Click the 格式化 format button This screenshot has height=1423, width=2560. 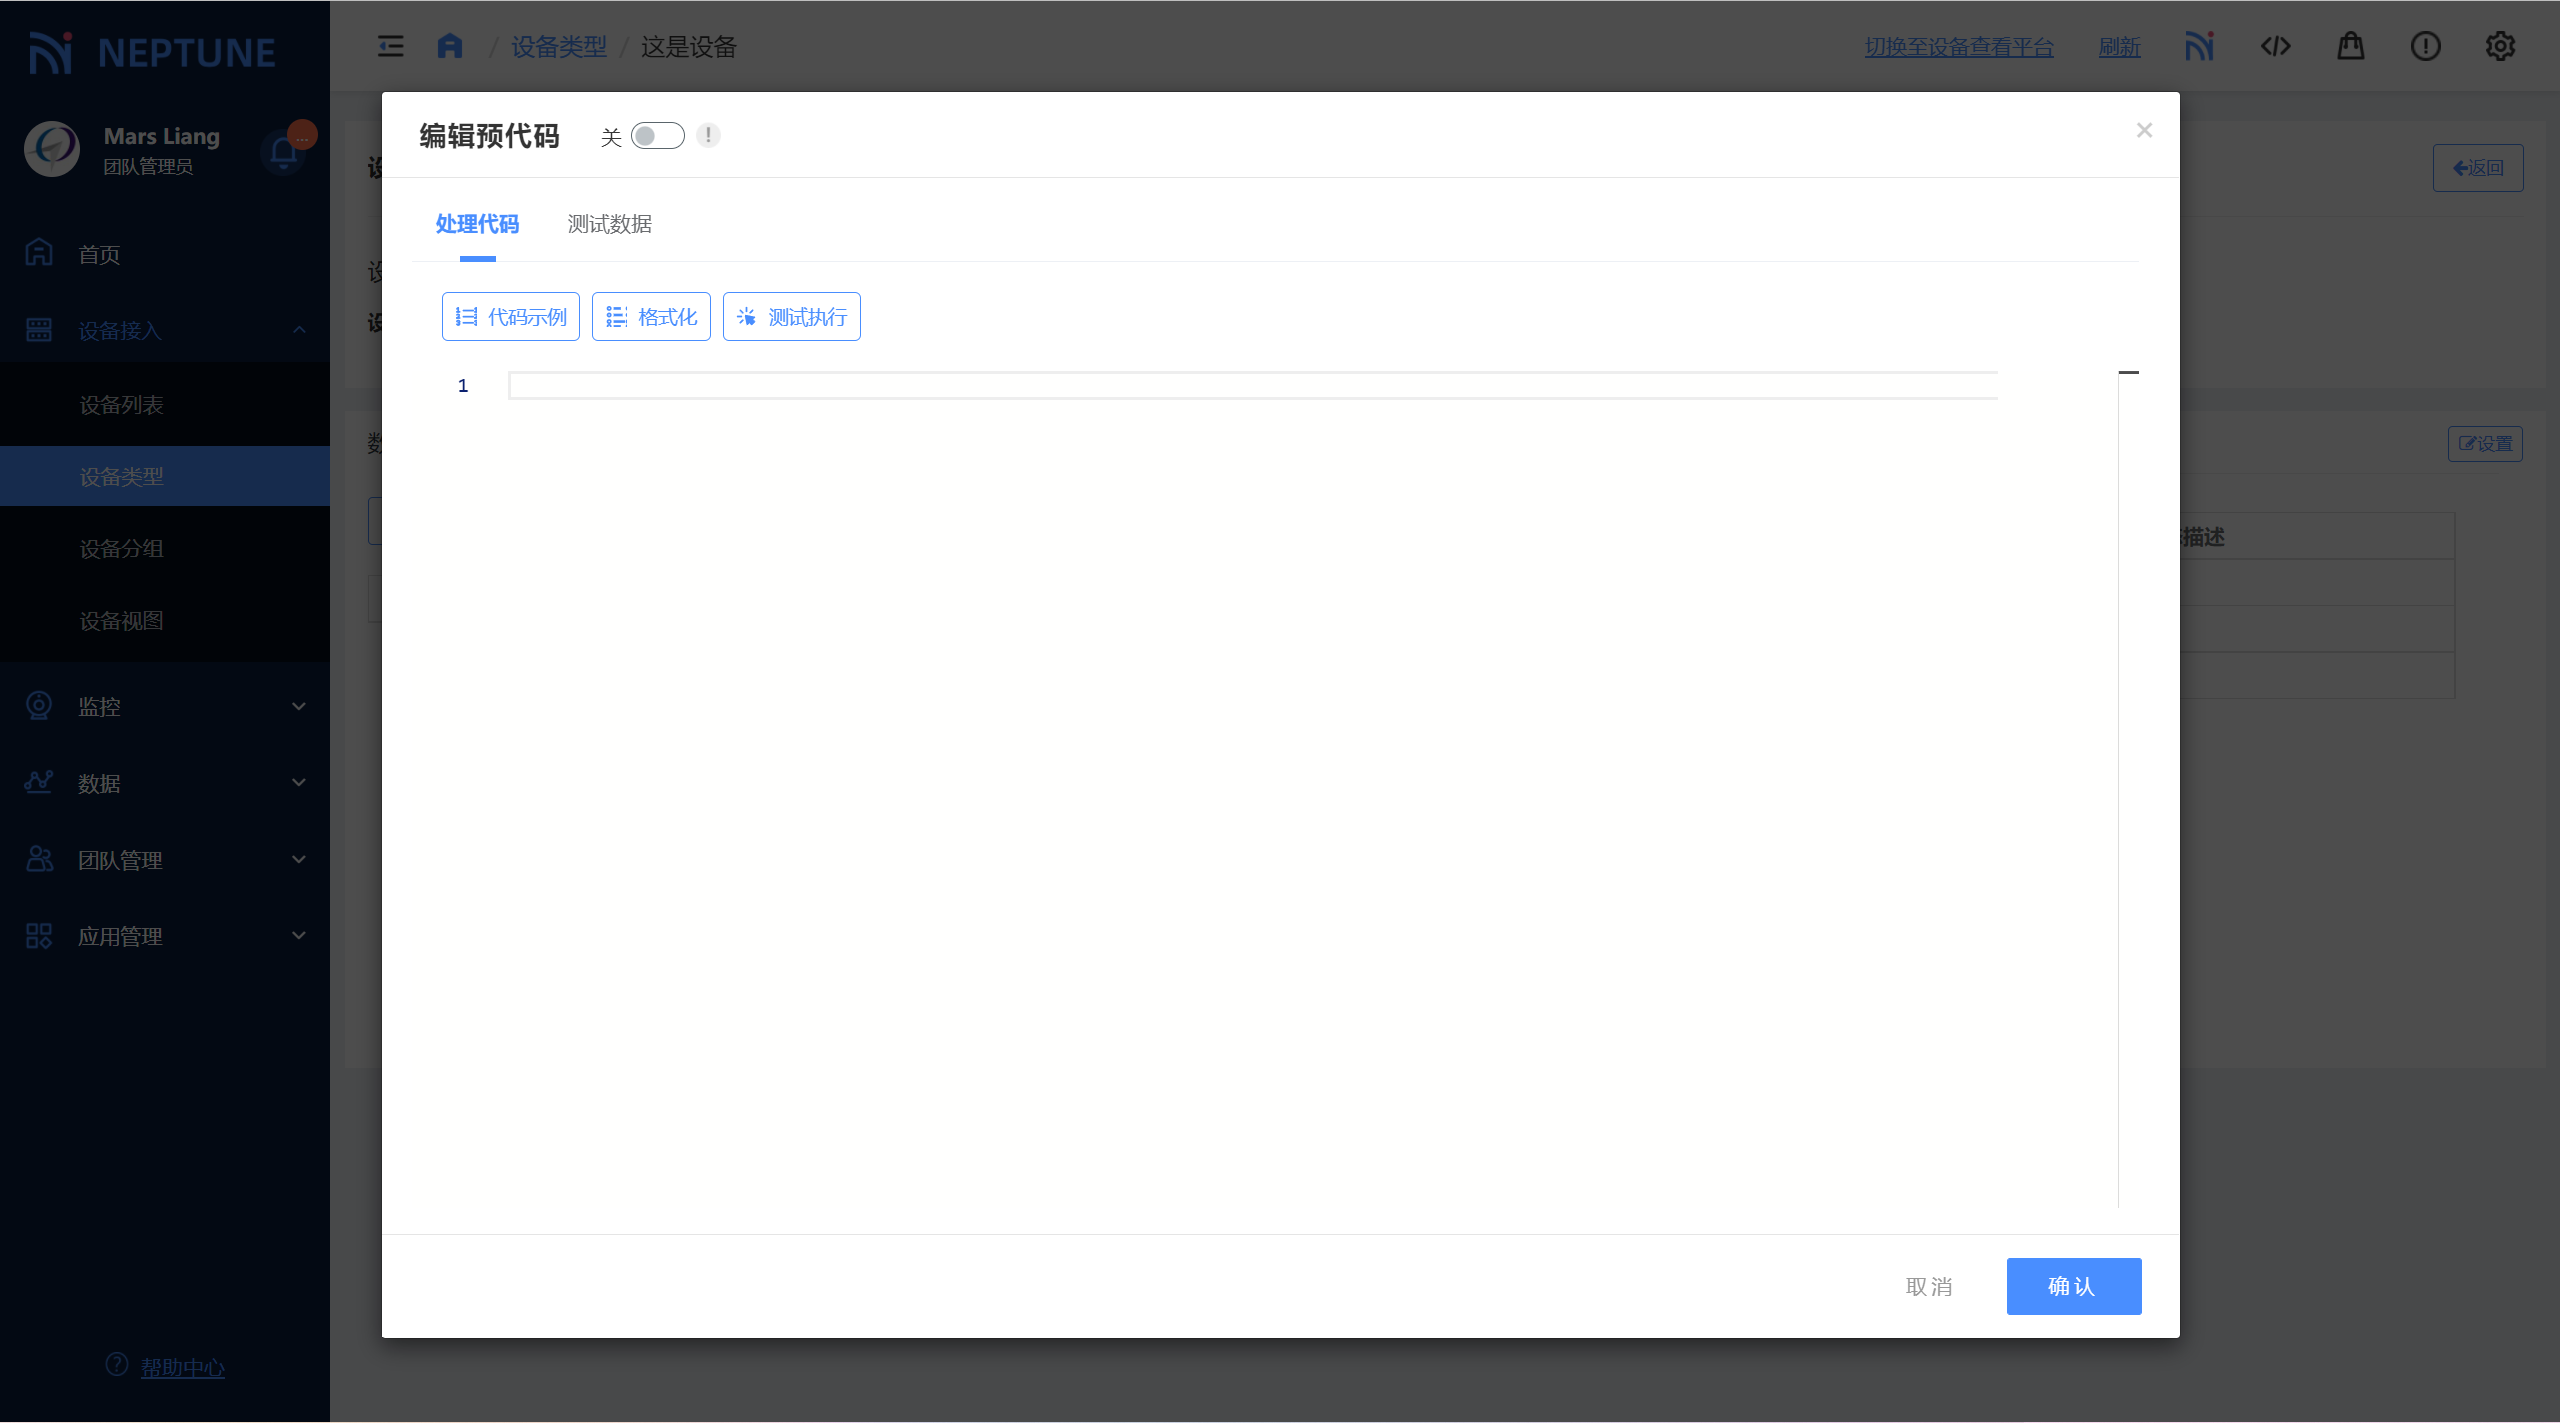[651, 317]
